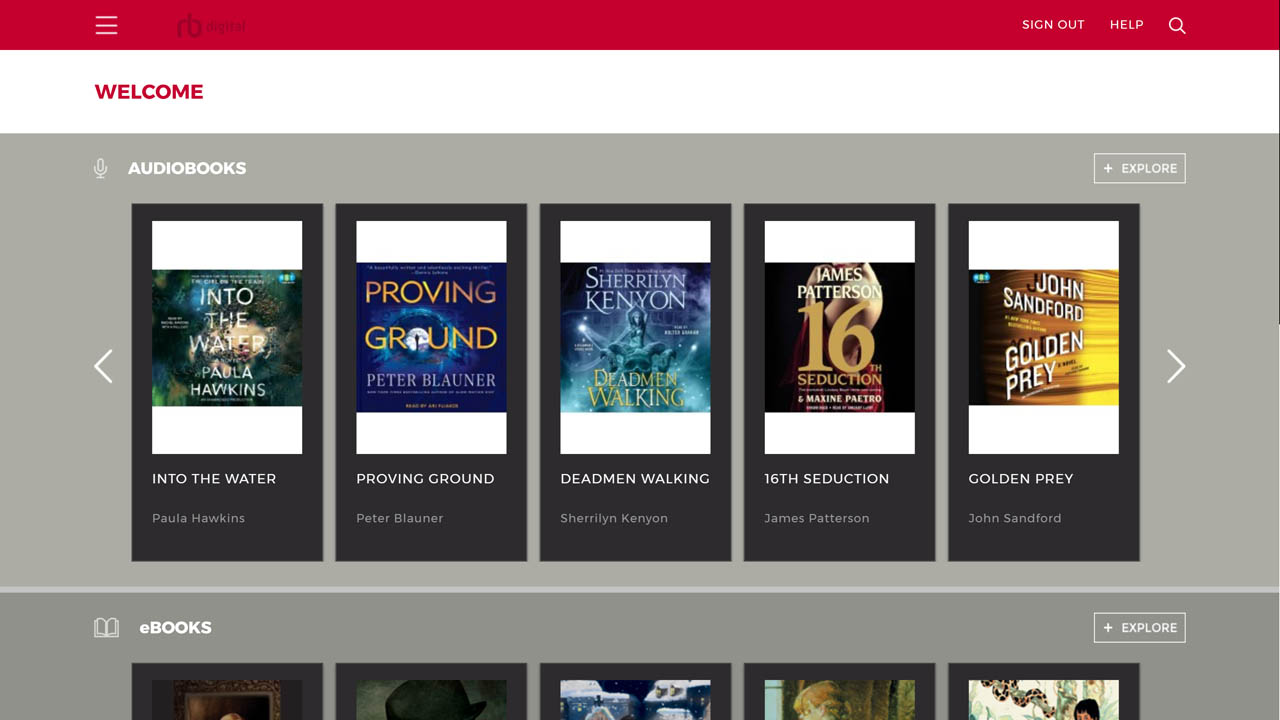Open the Into the Water cover
This screenshot has height=720, width=1280.
pyautogui.click(x=227, y=338)
